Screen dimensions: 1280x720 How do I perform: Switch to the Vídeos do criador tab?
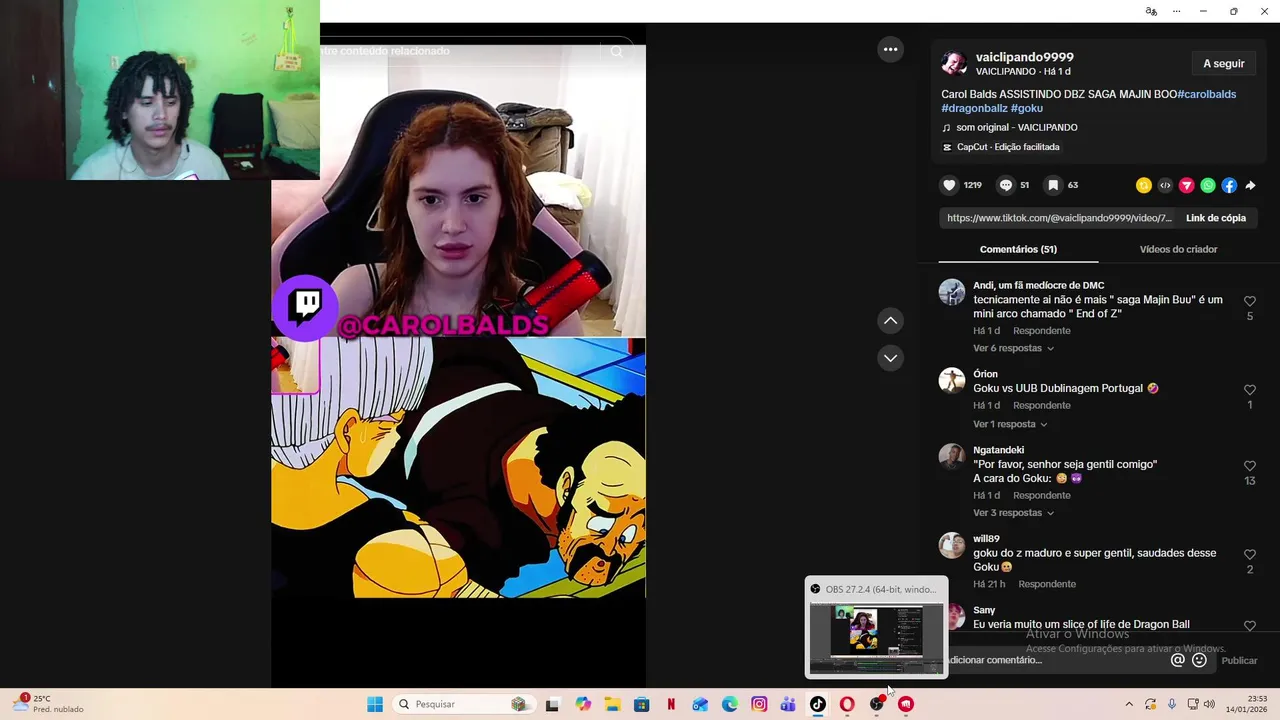[1178, 249]
